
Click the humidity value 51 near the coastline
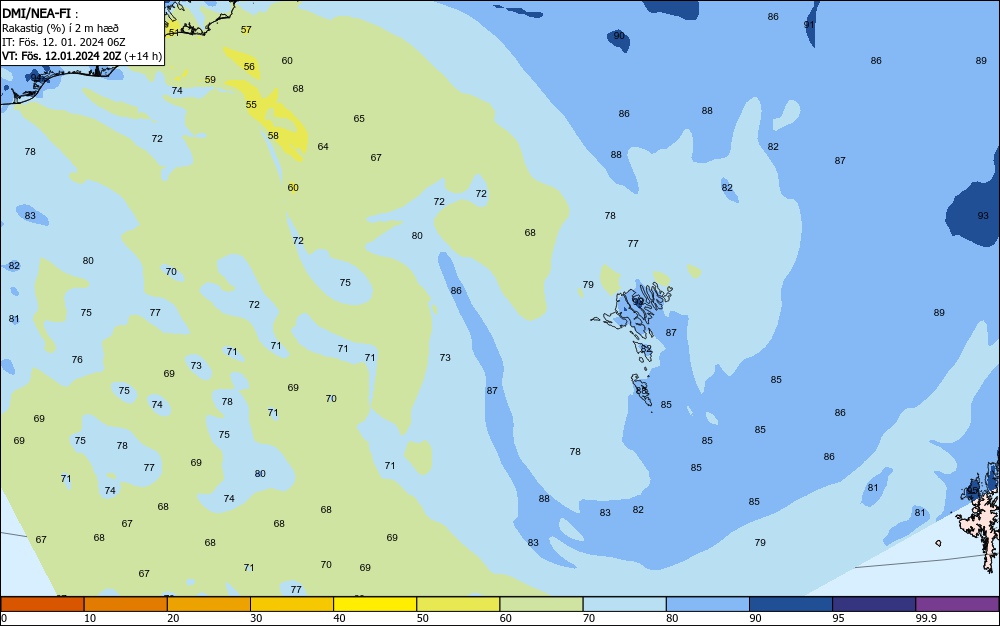click(174, 33)
